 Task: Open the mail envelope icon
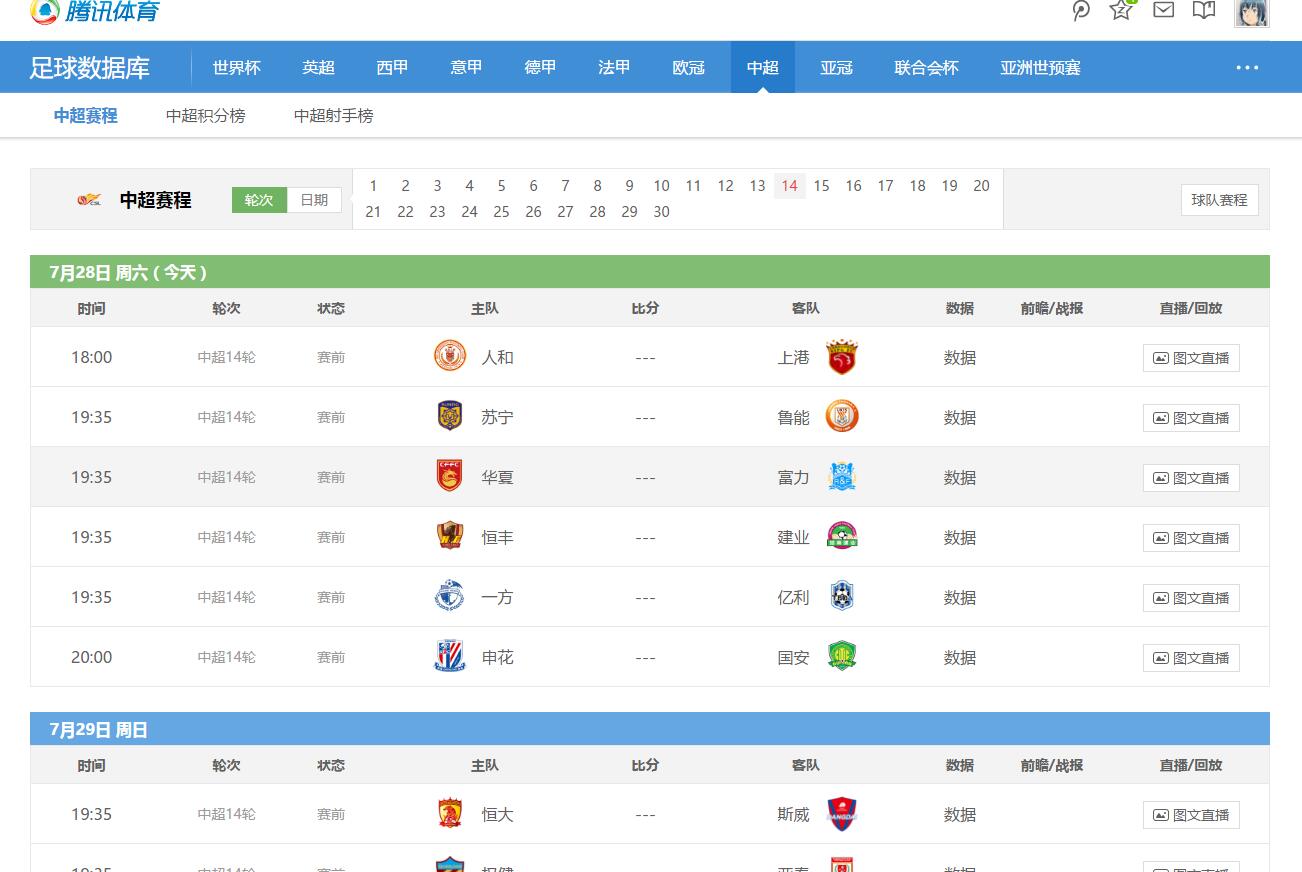click(1162, 12)
